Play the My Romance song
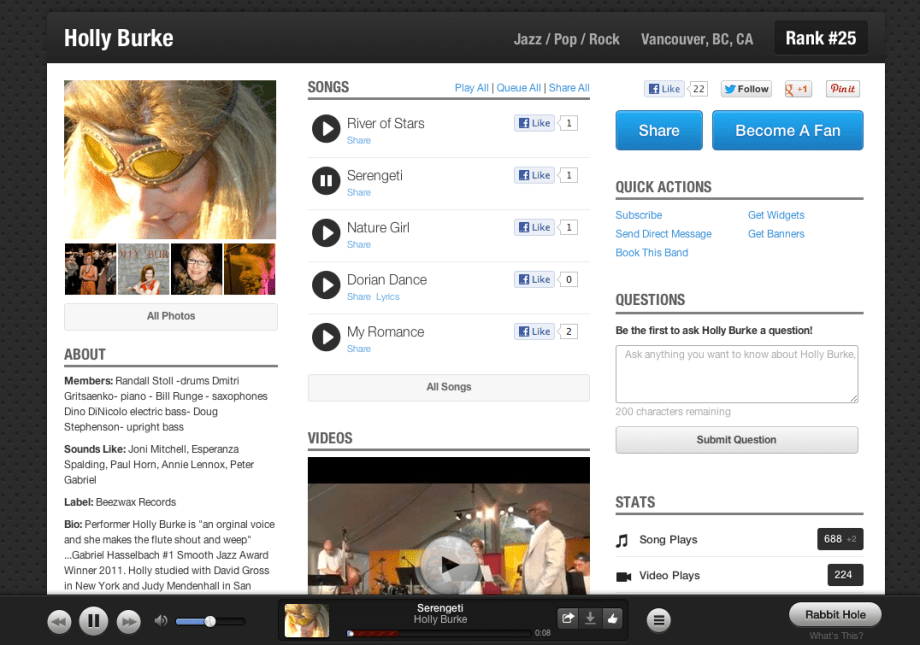Image resolution: width=920 pixels, height=645 pixels. 326,337
